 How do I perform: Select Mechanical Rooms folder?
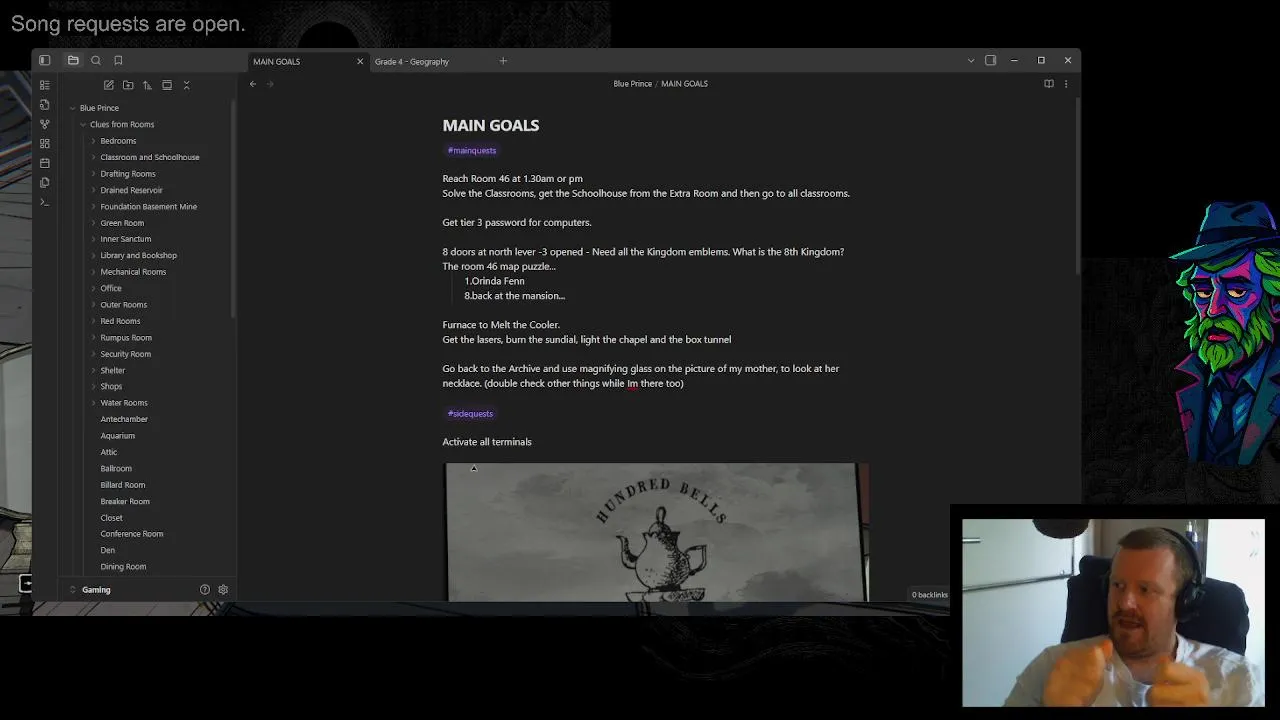click(x=133, y=272)
